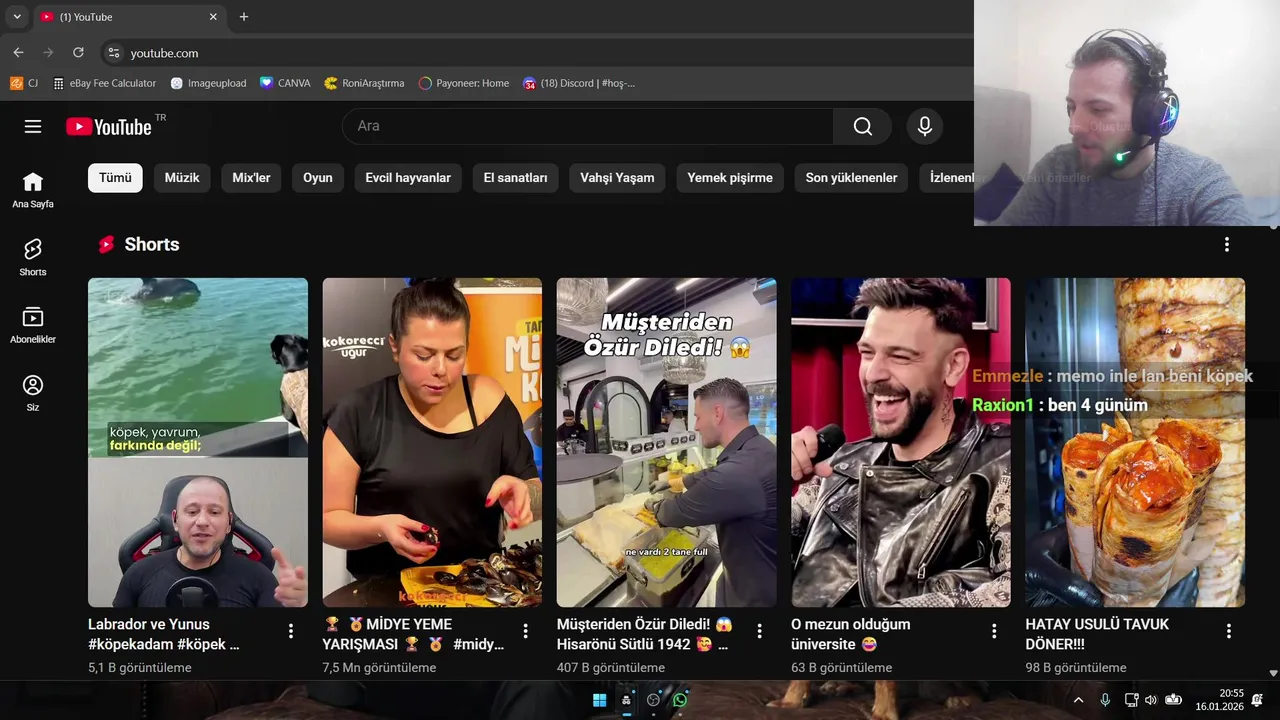Image resolution: width=1280 pixels, height=720 pixels.
Task: Play the chicken döner short thumbnail
Action: click(1135, 442)
